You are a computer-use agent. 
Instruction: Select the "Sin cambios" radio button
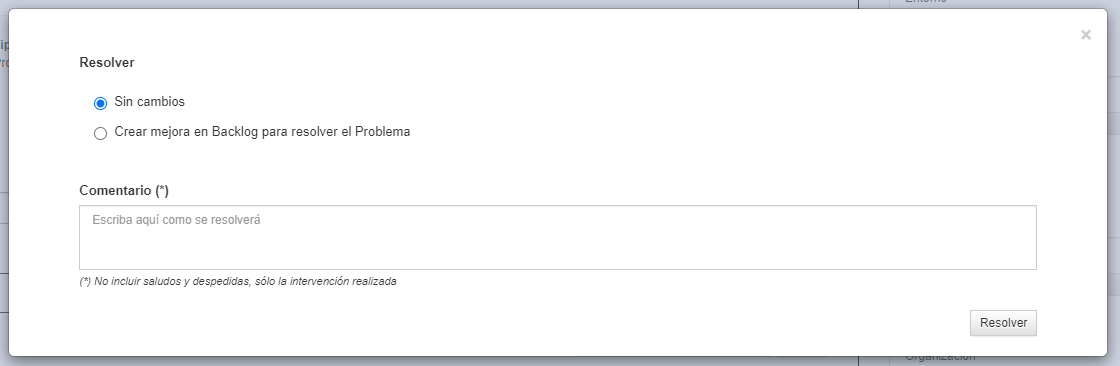point(101,103)
